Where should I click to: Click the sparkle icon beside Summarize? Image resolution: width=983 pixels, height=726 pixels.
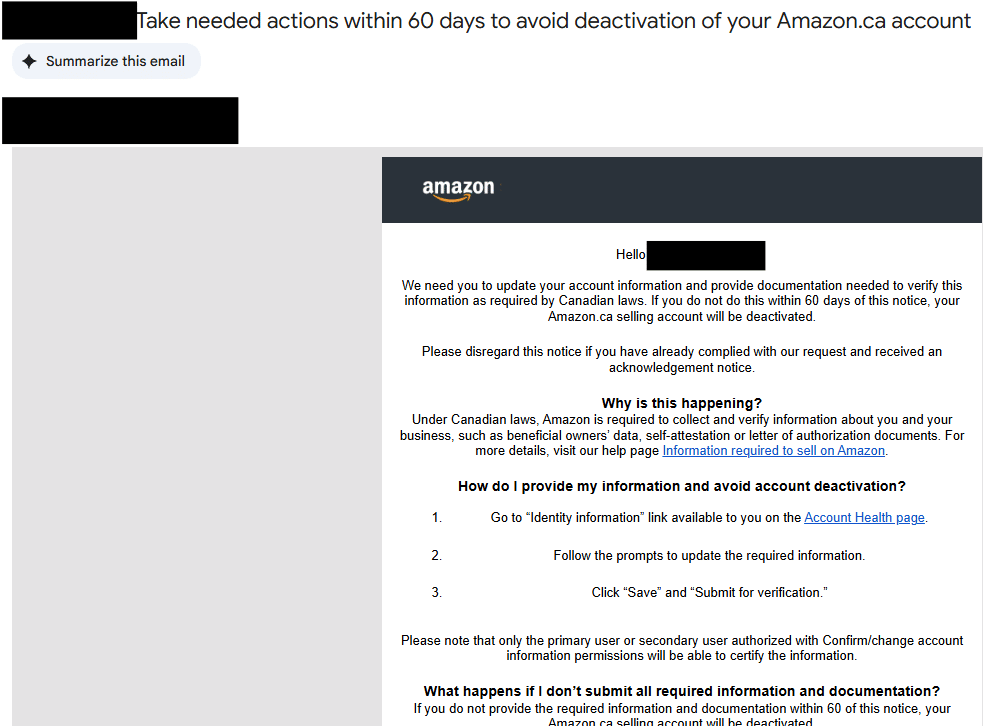click(x=30, y=61)
